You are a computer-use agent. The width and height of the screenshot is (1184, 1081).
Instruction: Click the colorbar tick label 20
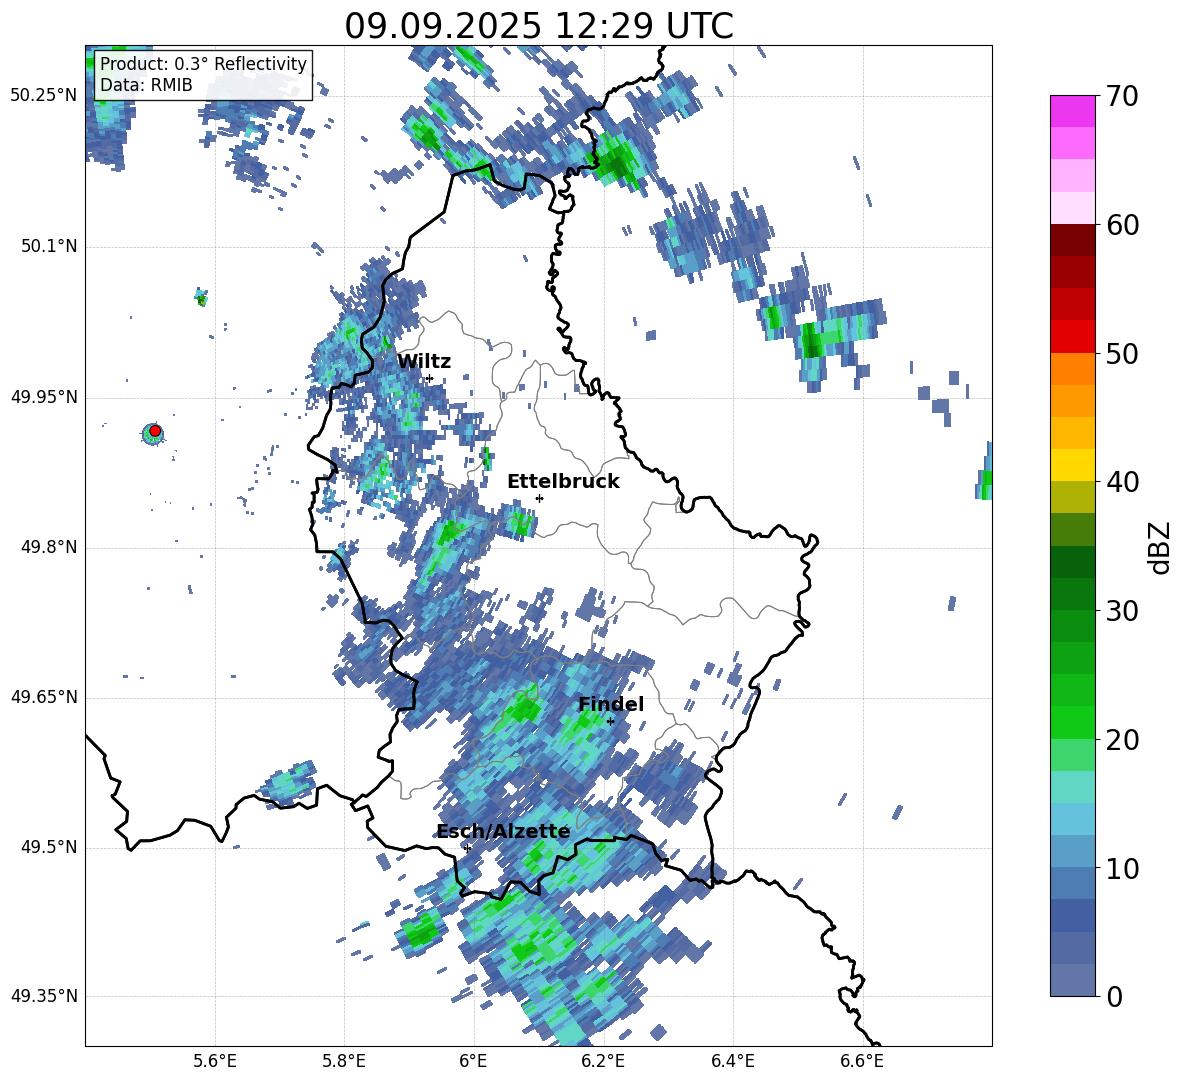tap(1122, 740)
